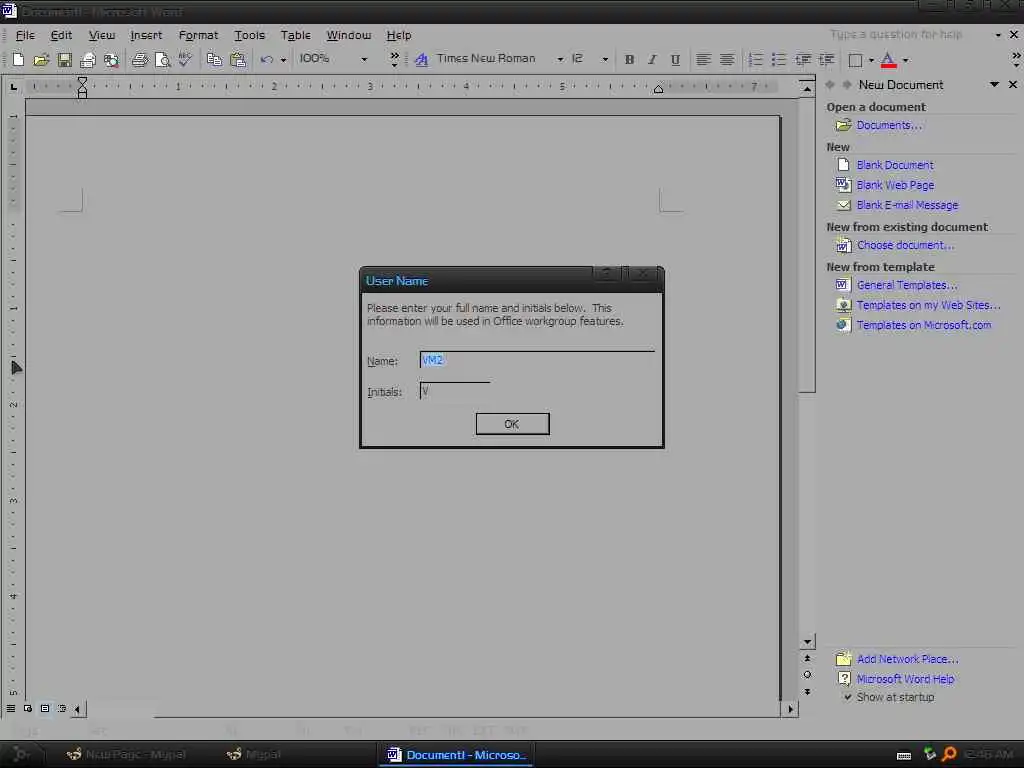
Task: Open the Undo history dropdown arrow
Action: tap(283, 60)
